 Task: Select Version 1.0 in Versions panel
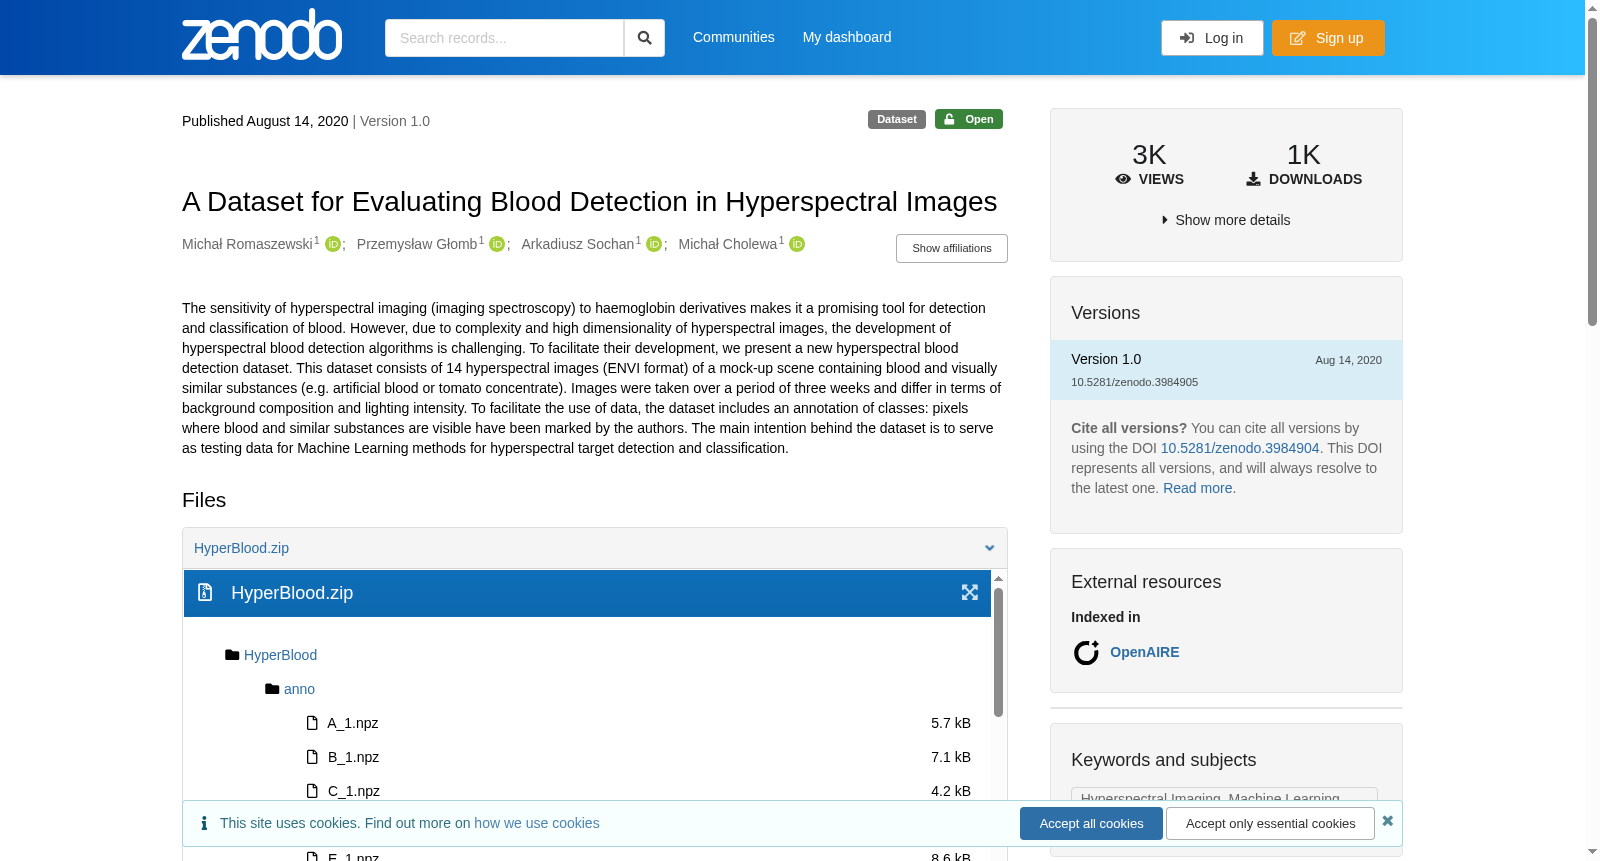(1226, 370)
